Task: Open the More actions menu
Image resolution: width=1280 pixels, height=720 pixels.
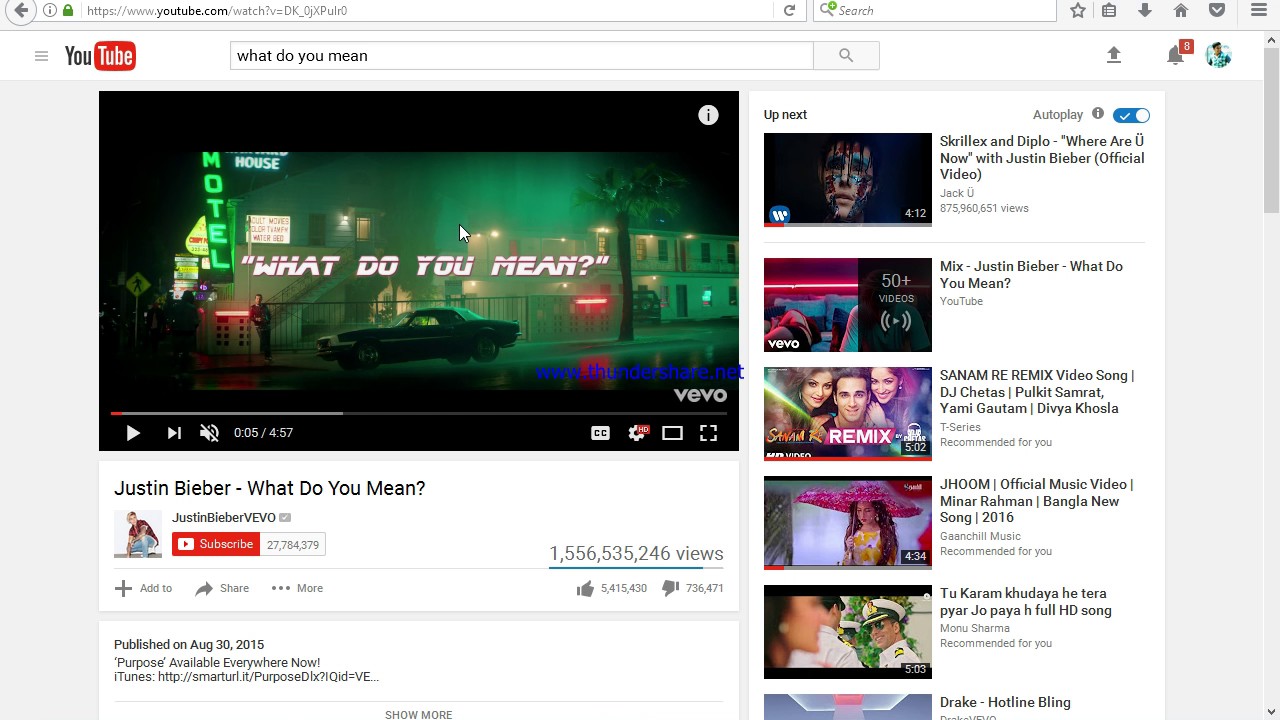Action: [297, 588]
